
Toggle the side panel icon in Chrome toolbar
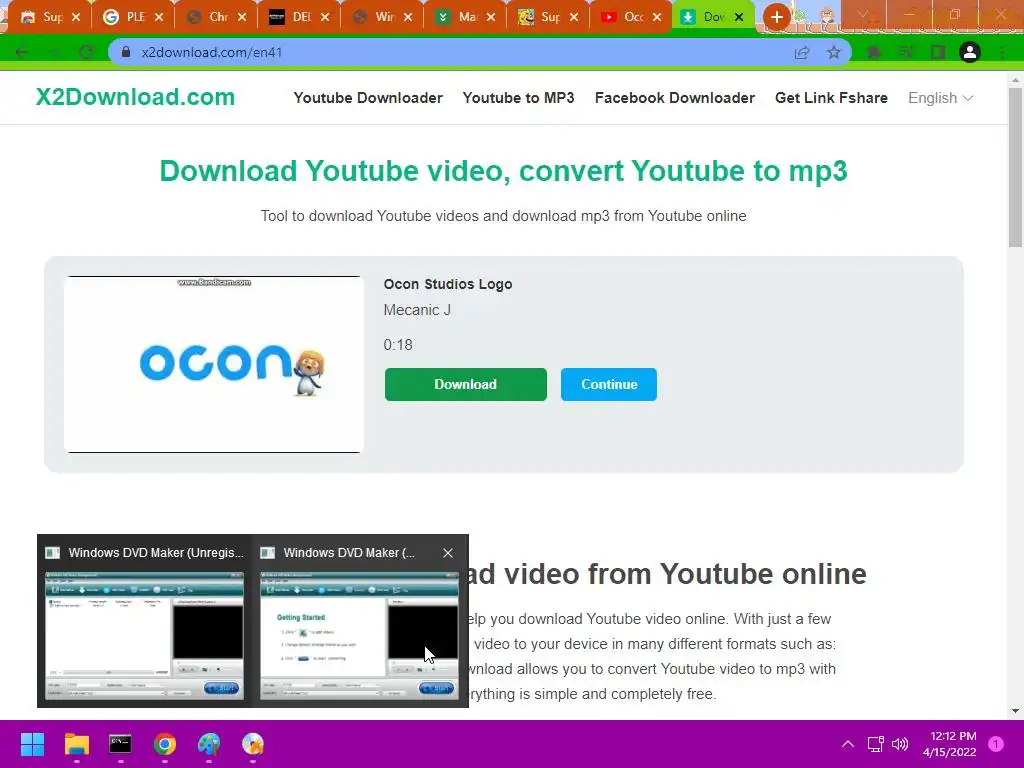938,52
